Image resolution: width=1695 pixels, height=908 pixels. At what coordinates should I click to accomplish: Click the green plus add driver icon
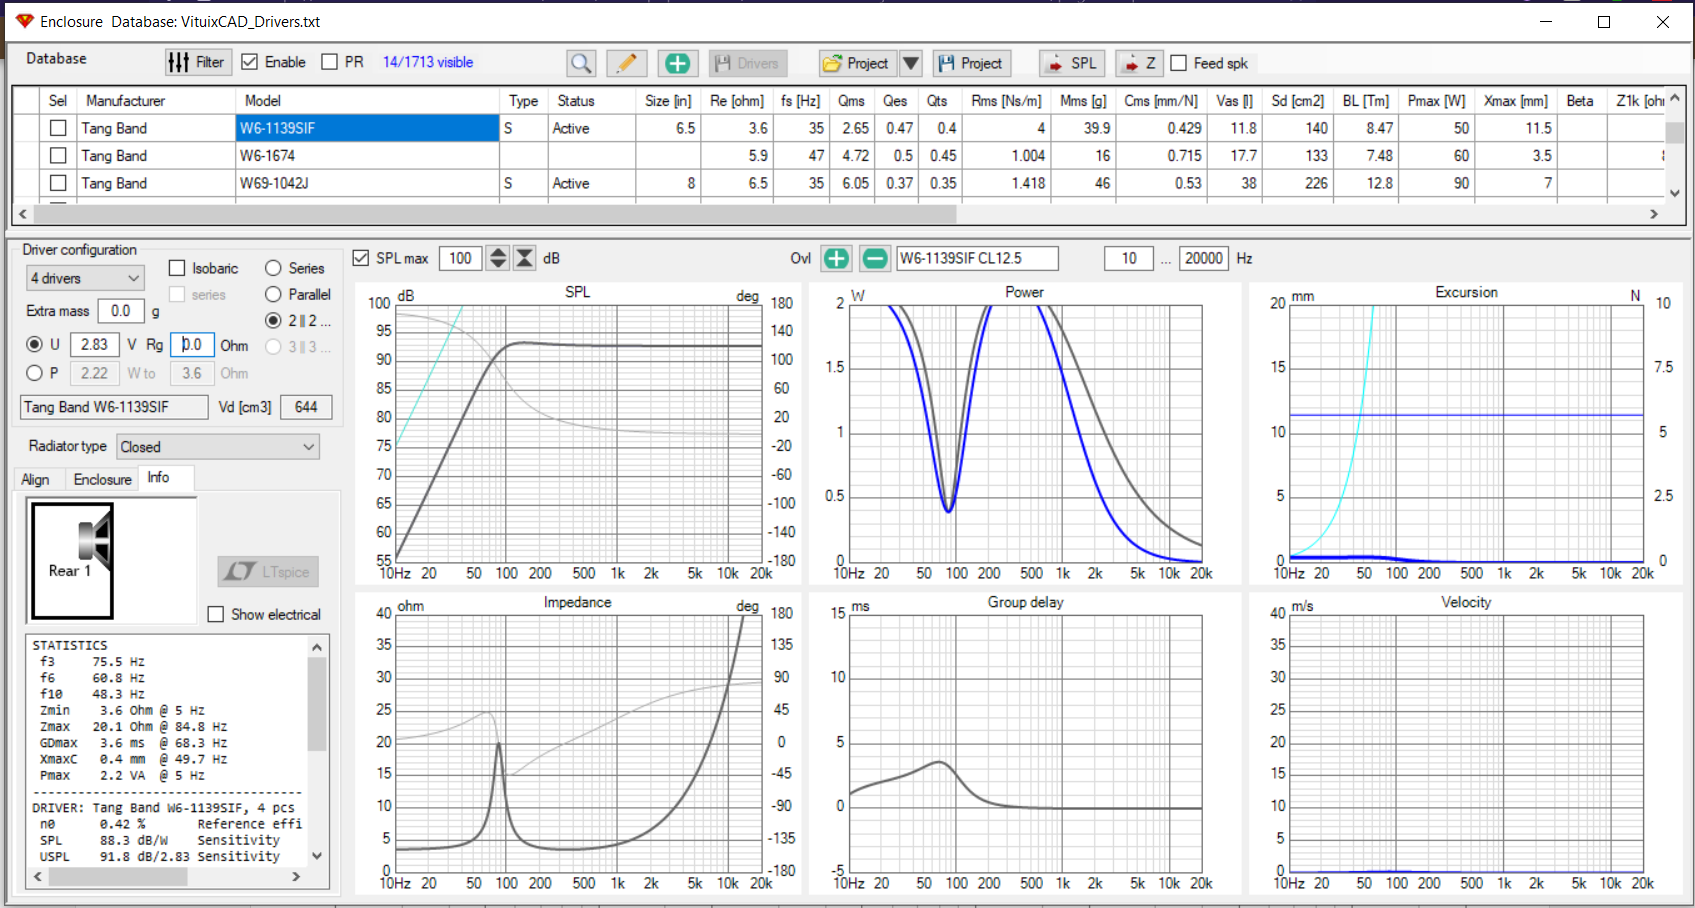point(677,63)
